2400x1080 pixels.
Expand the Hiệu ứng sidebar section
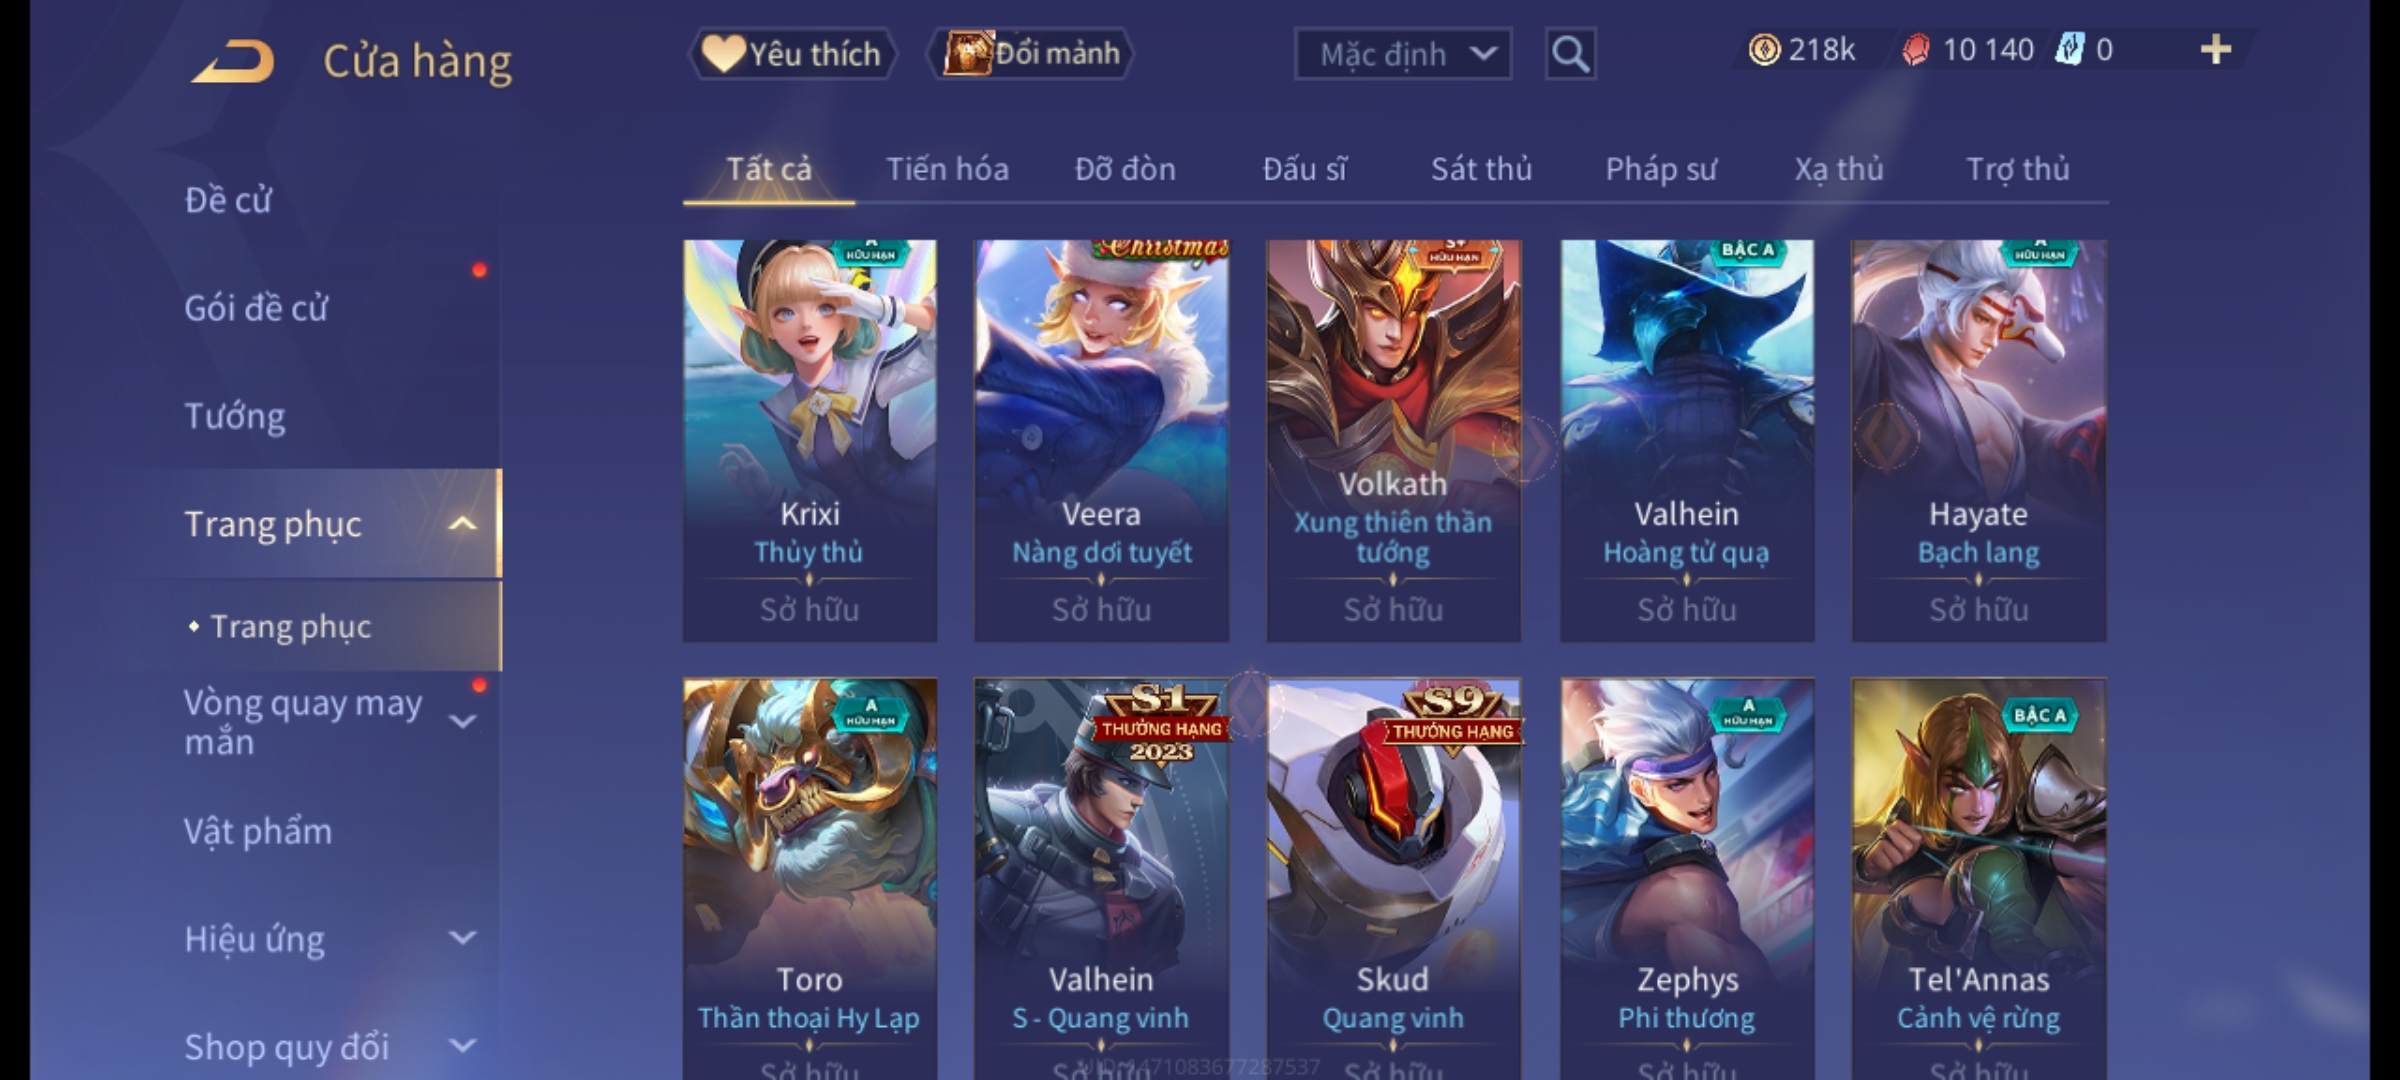pyautogui.click(x=462, y=938)
